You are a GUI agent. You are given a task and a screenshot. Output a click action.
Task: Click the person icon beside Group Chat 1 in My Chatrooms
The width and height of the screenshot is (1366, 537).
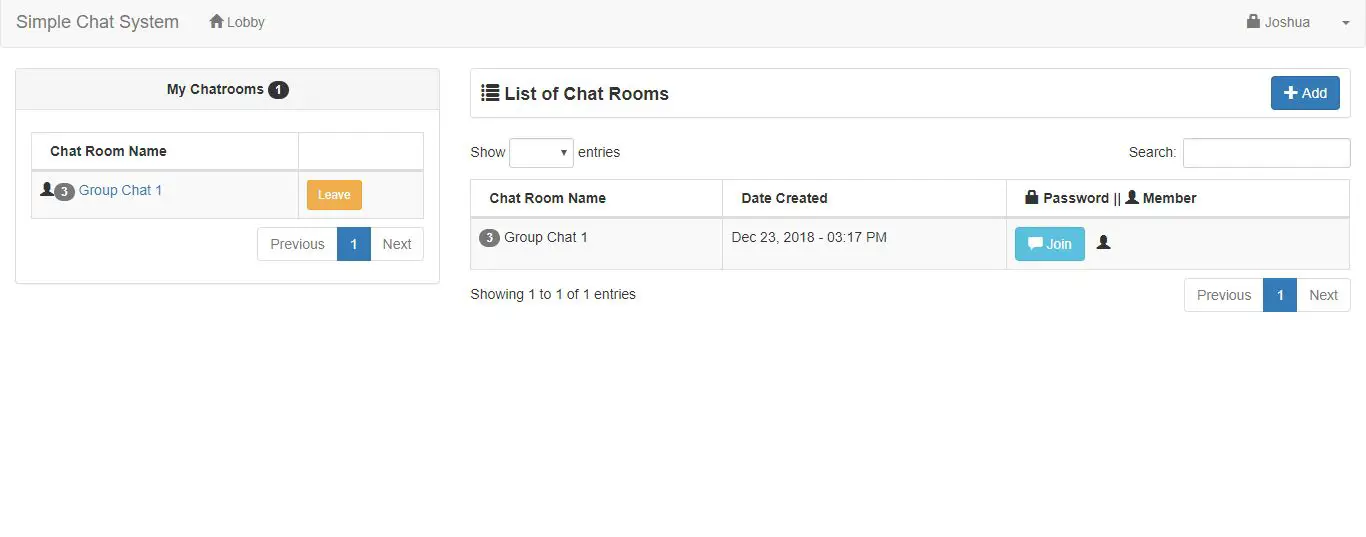46,189
